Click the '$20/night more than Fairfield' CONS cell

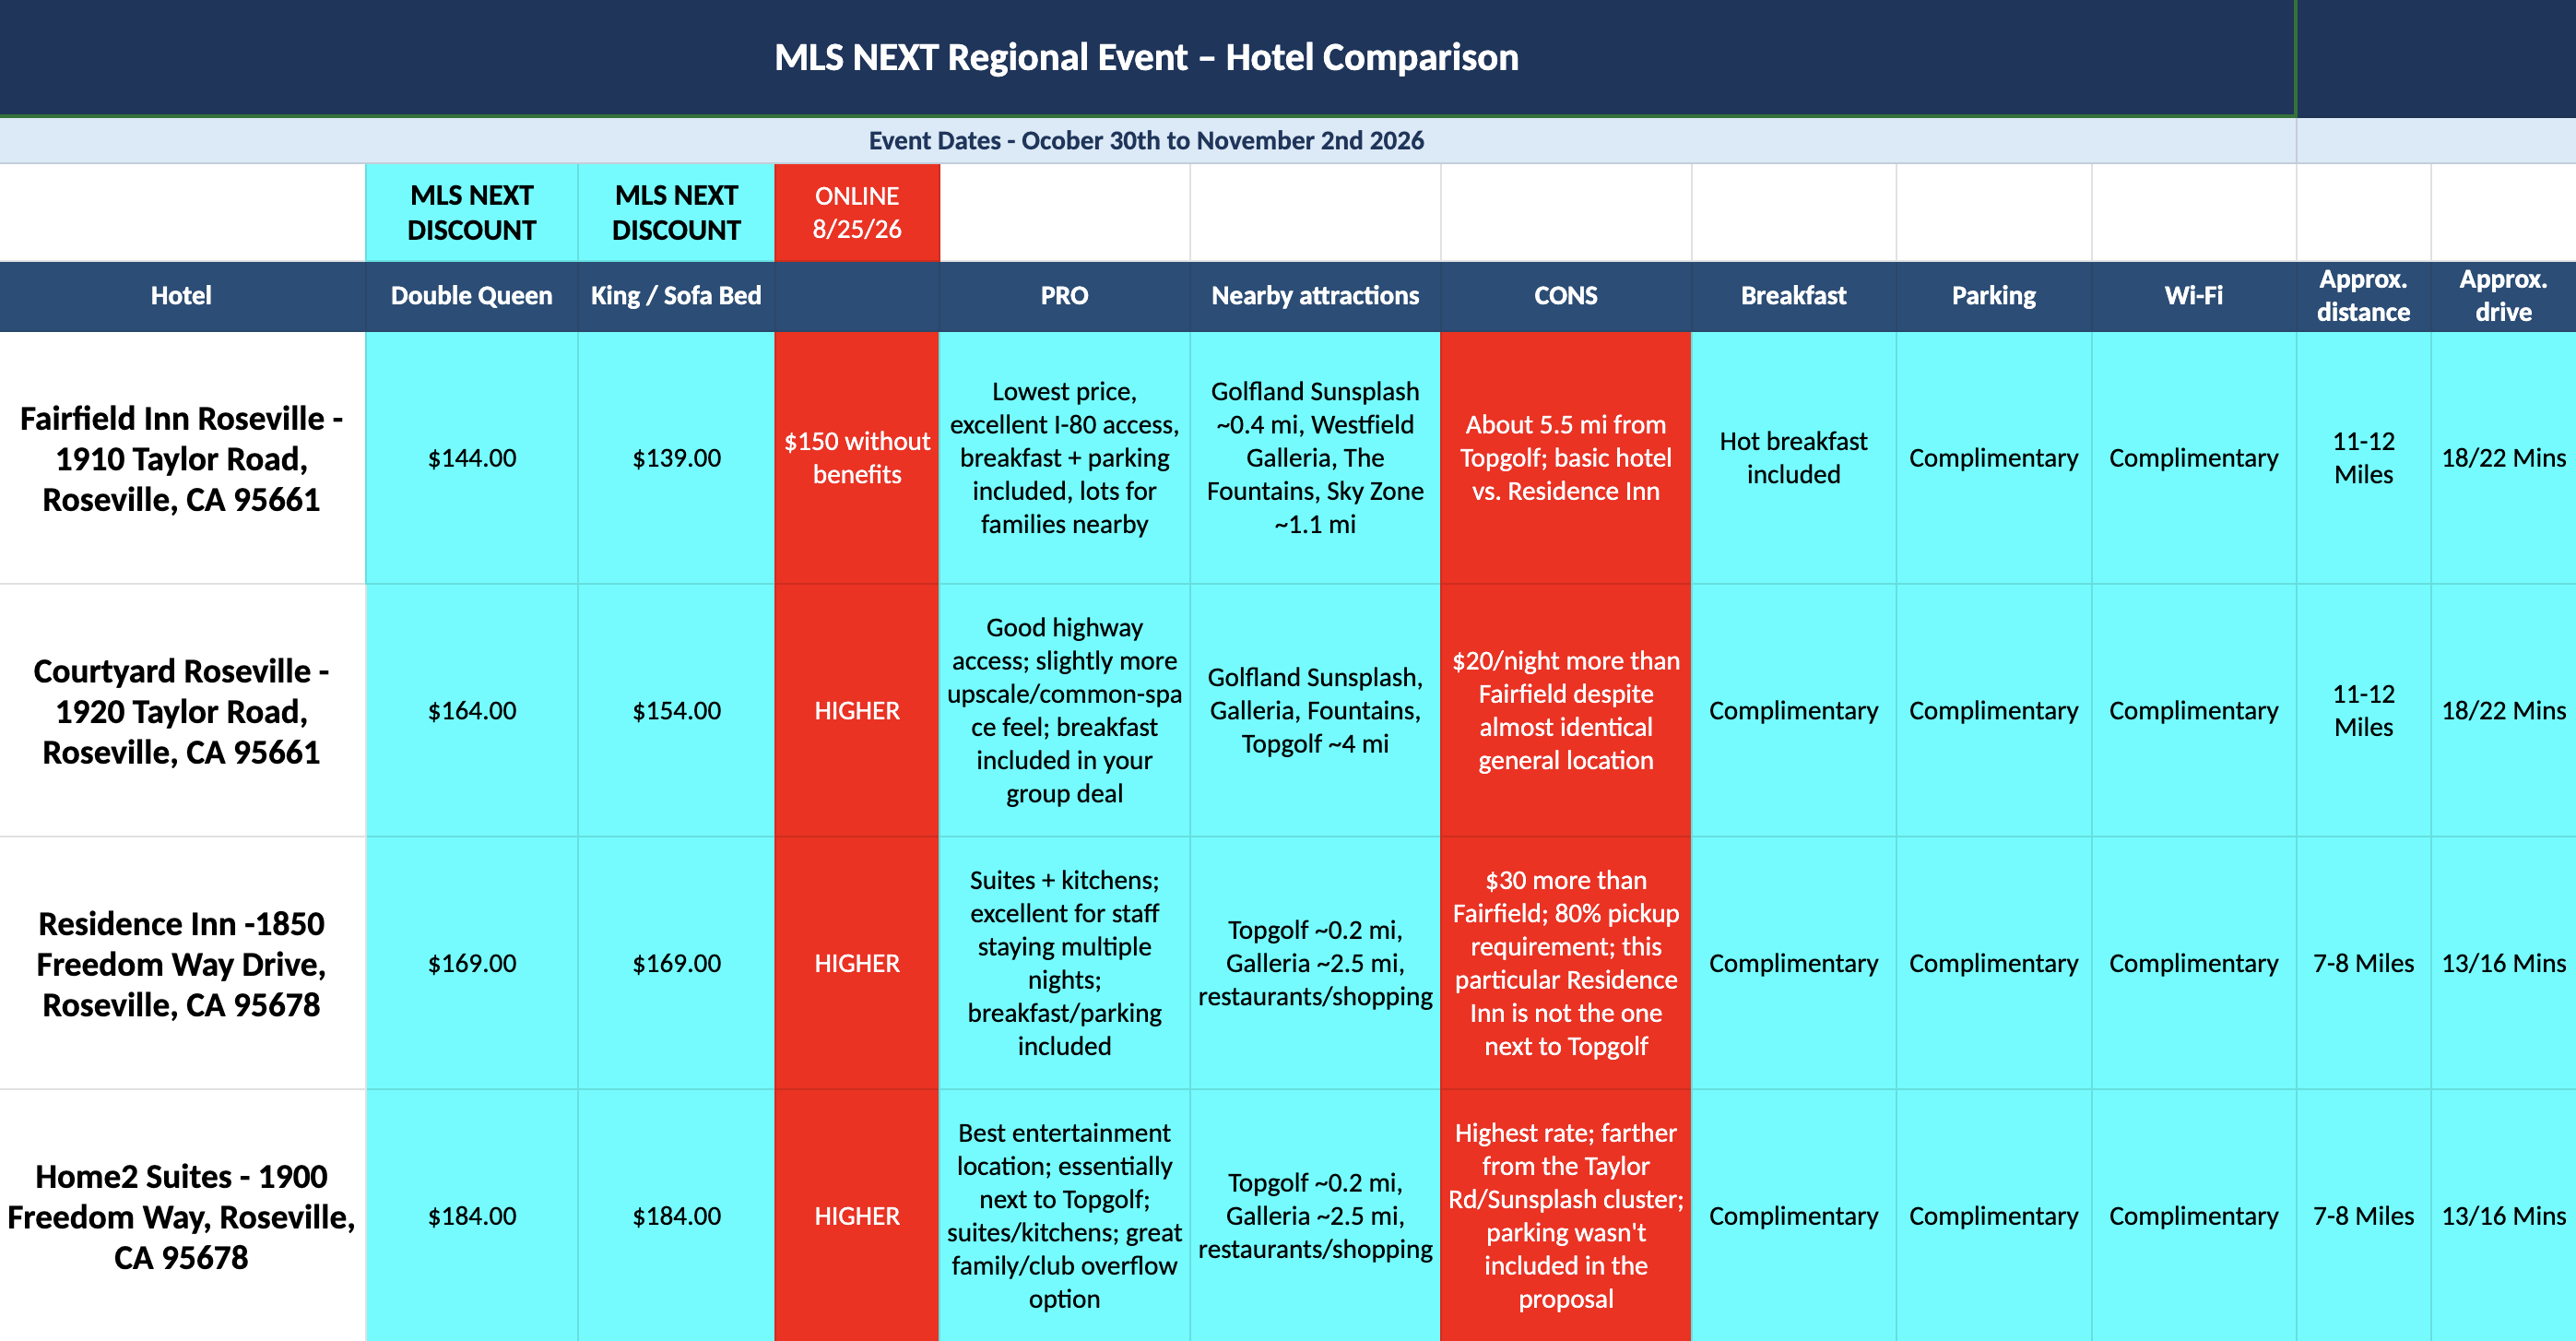(x=1566, y=711)
